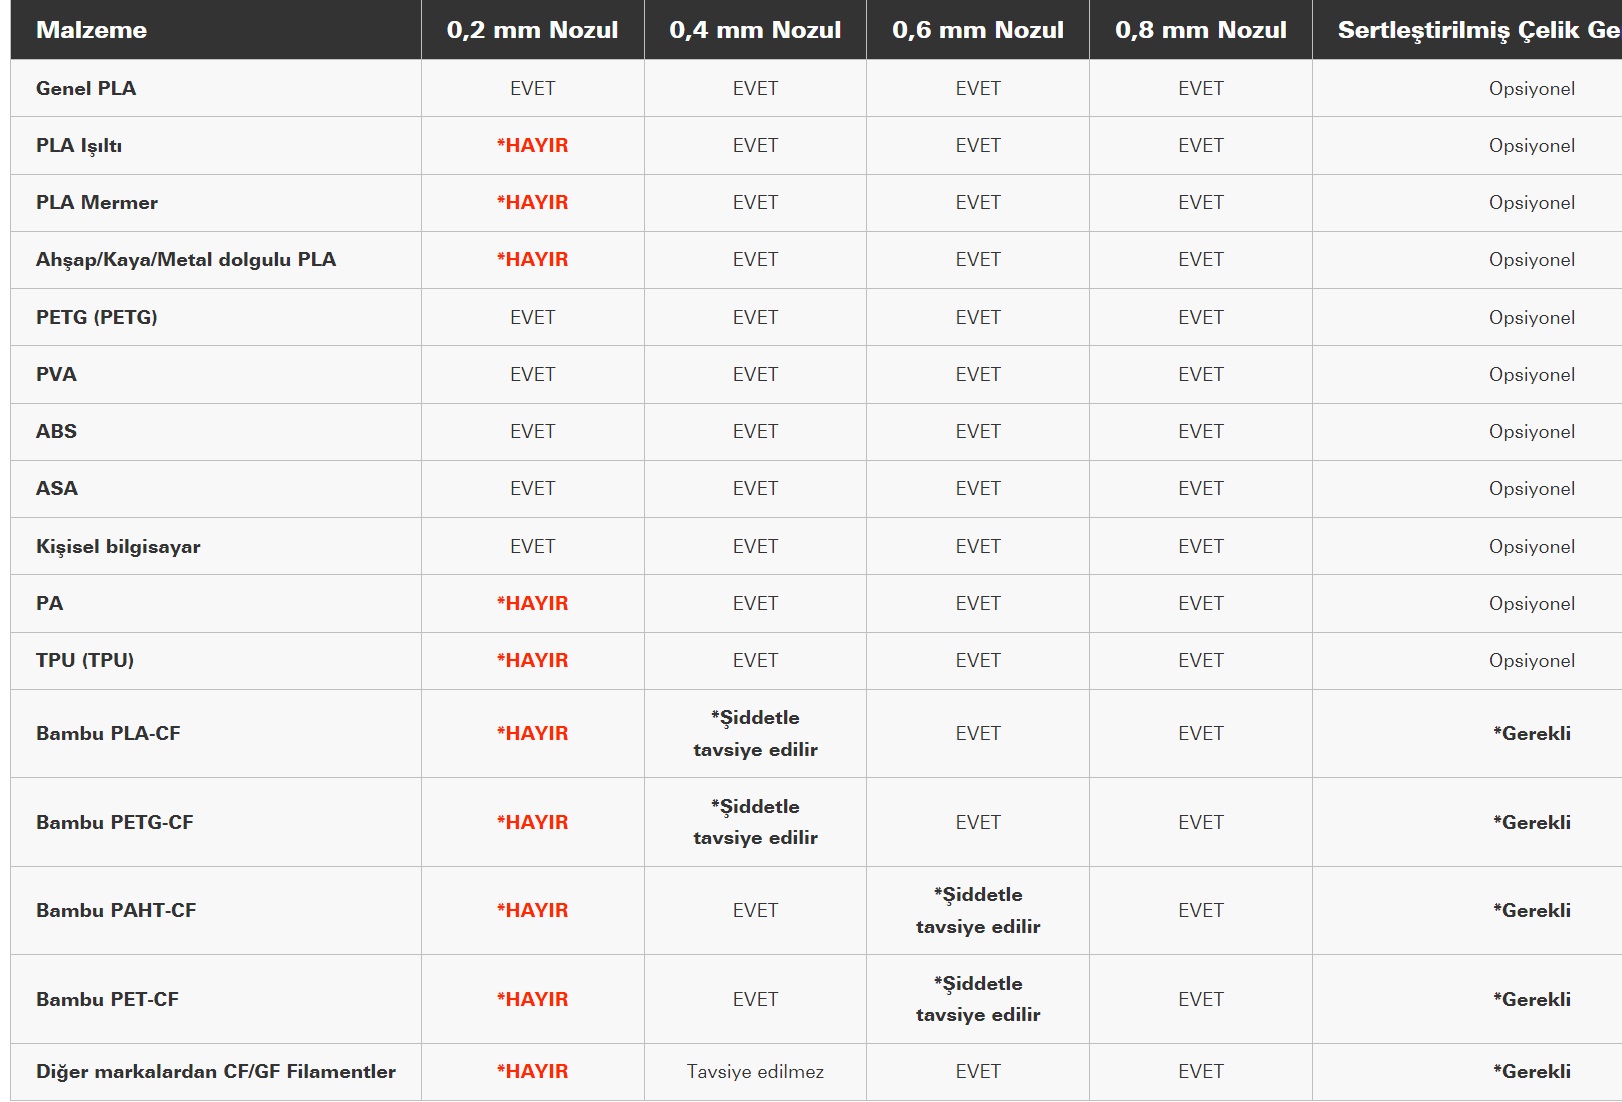The image size is (1622, 1102).
Task: Click the PLA Mermer row label
Action: tap(97, 202)
